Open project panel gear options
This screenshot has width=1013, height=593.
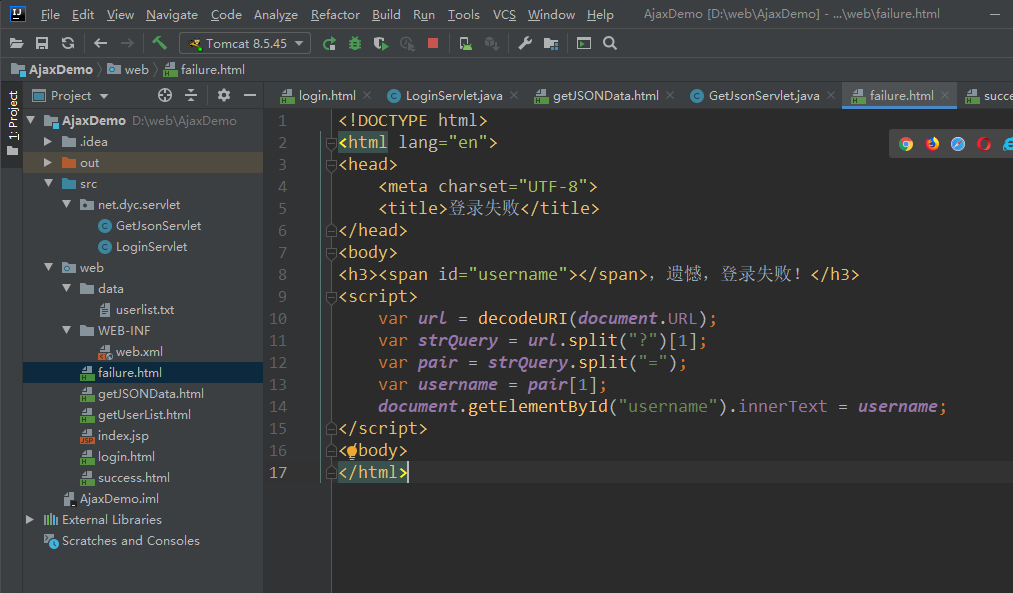(x=224, y=96)
